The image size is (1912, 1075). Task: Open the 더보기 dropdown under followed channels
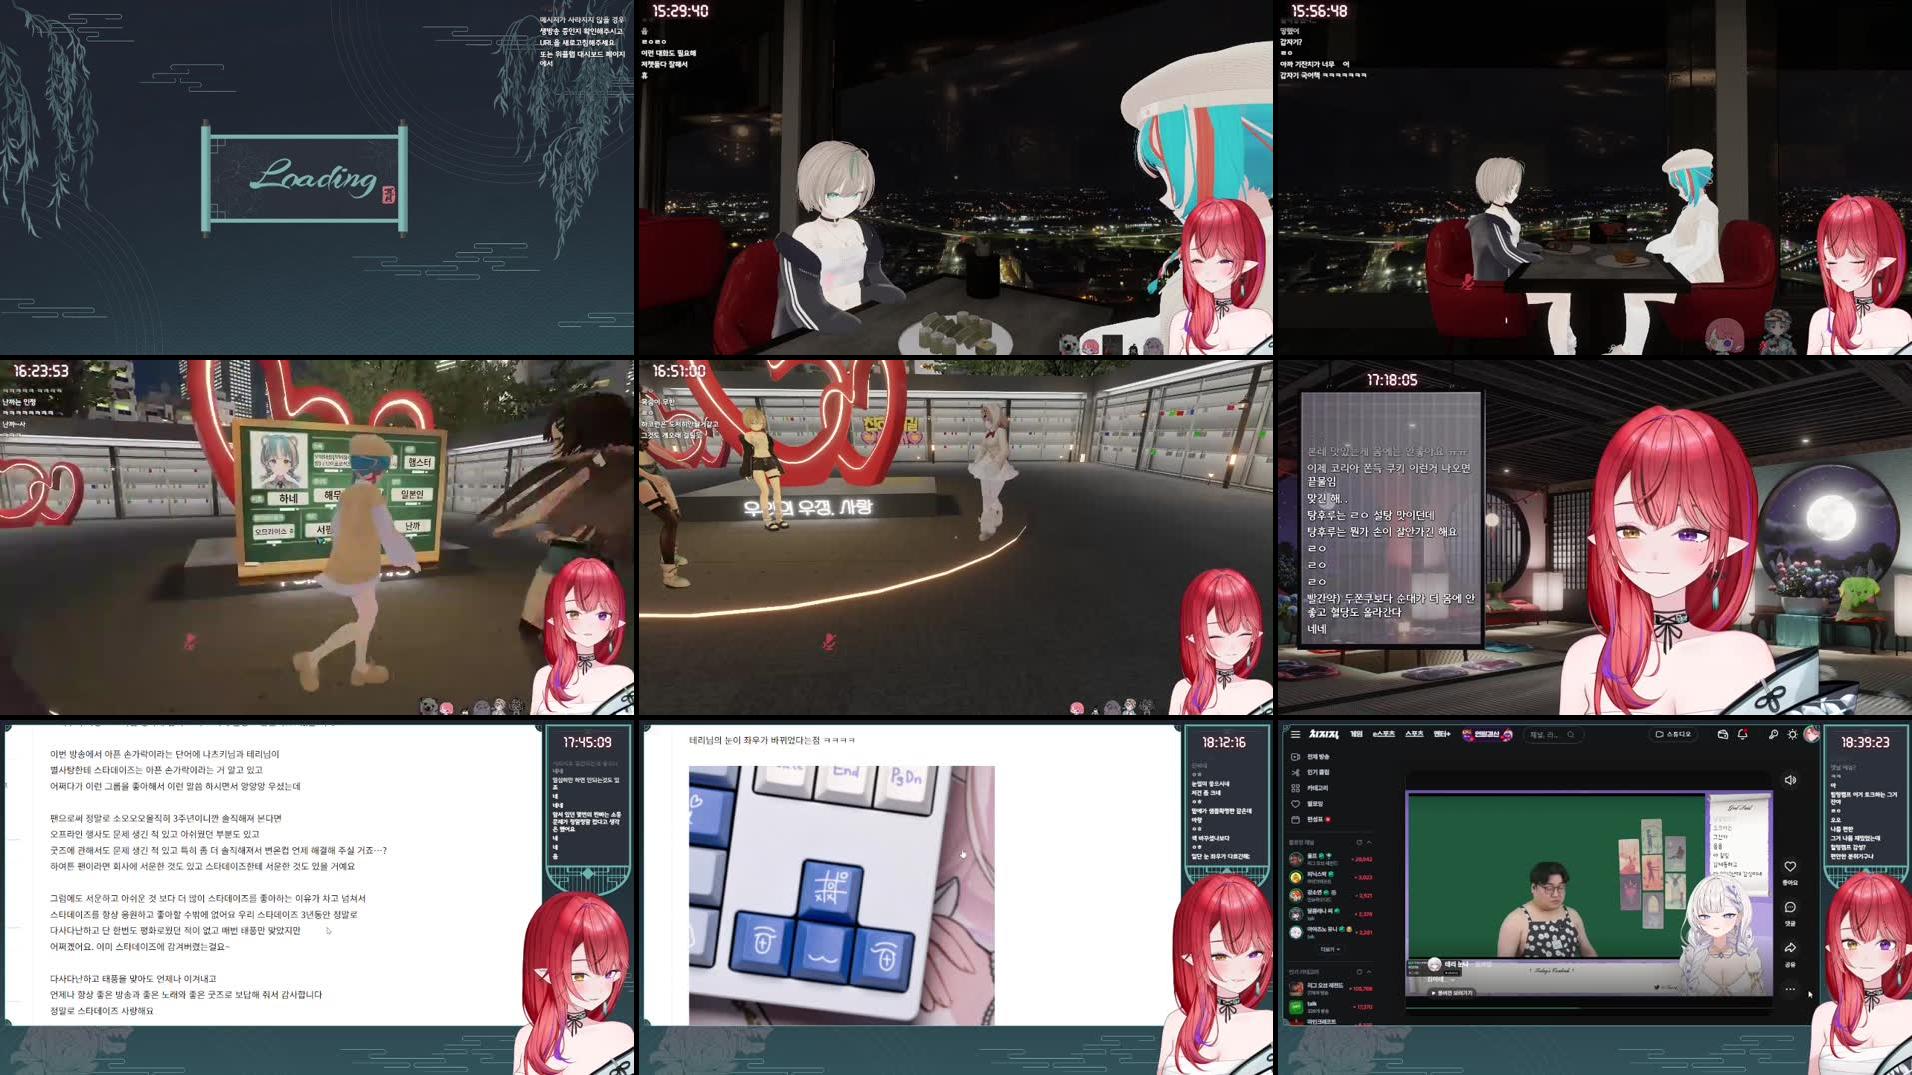1330,949
